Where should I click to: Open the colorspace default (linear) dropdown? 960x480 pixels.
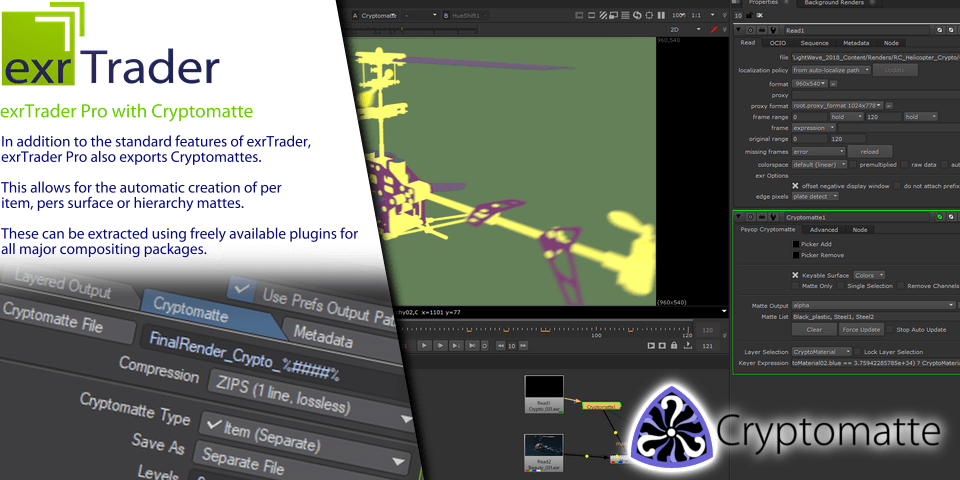pos(820,165)
